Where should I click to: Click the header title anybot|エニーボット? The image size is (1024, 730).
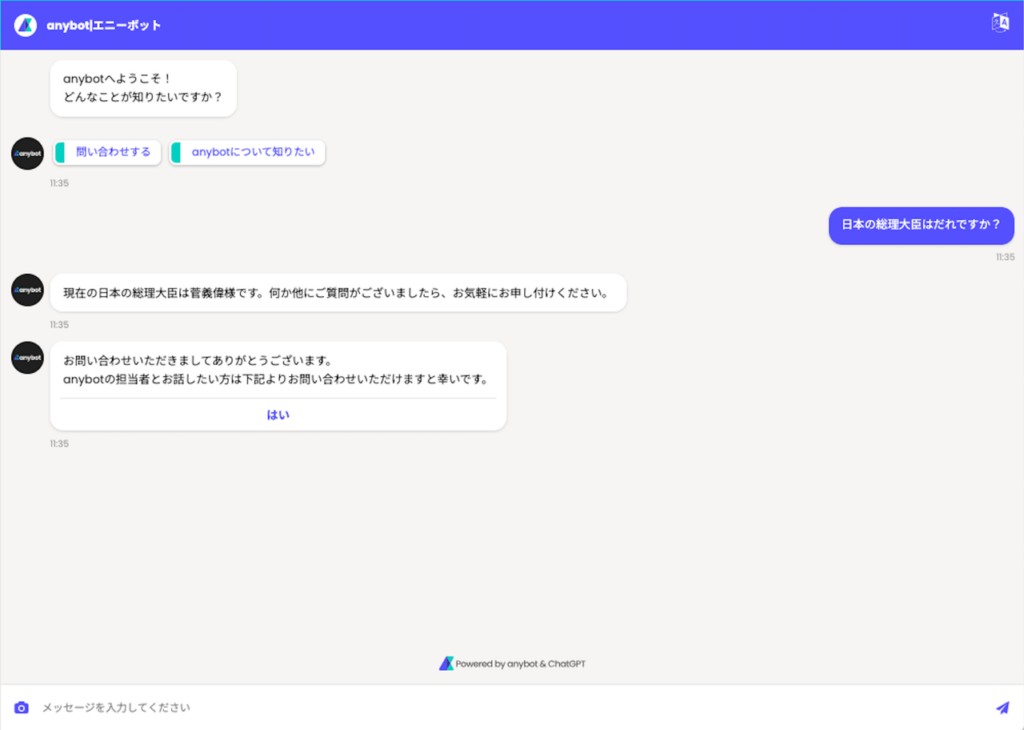click(x=104, y=25)
